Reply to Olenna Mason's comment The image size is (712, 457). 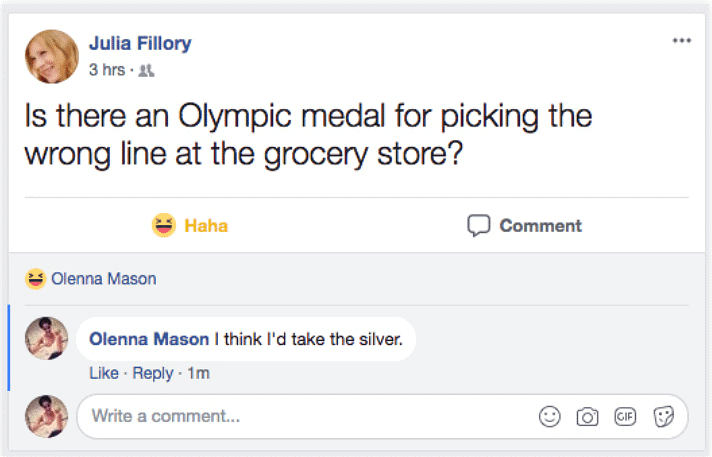[x=153, y=373]
